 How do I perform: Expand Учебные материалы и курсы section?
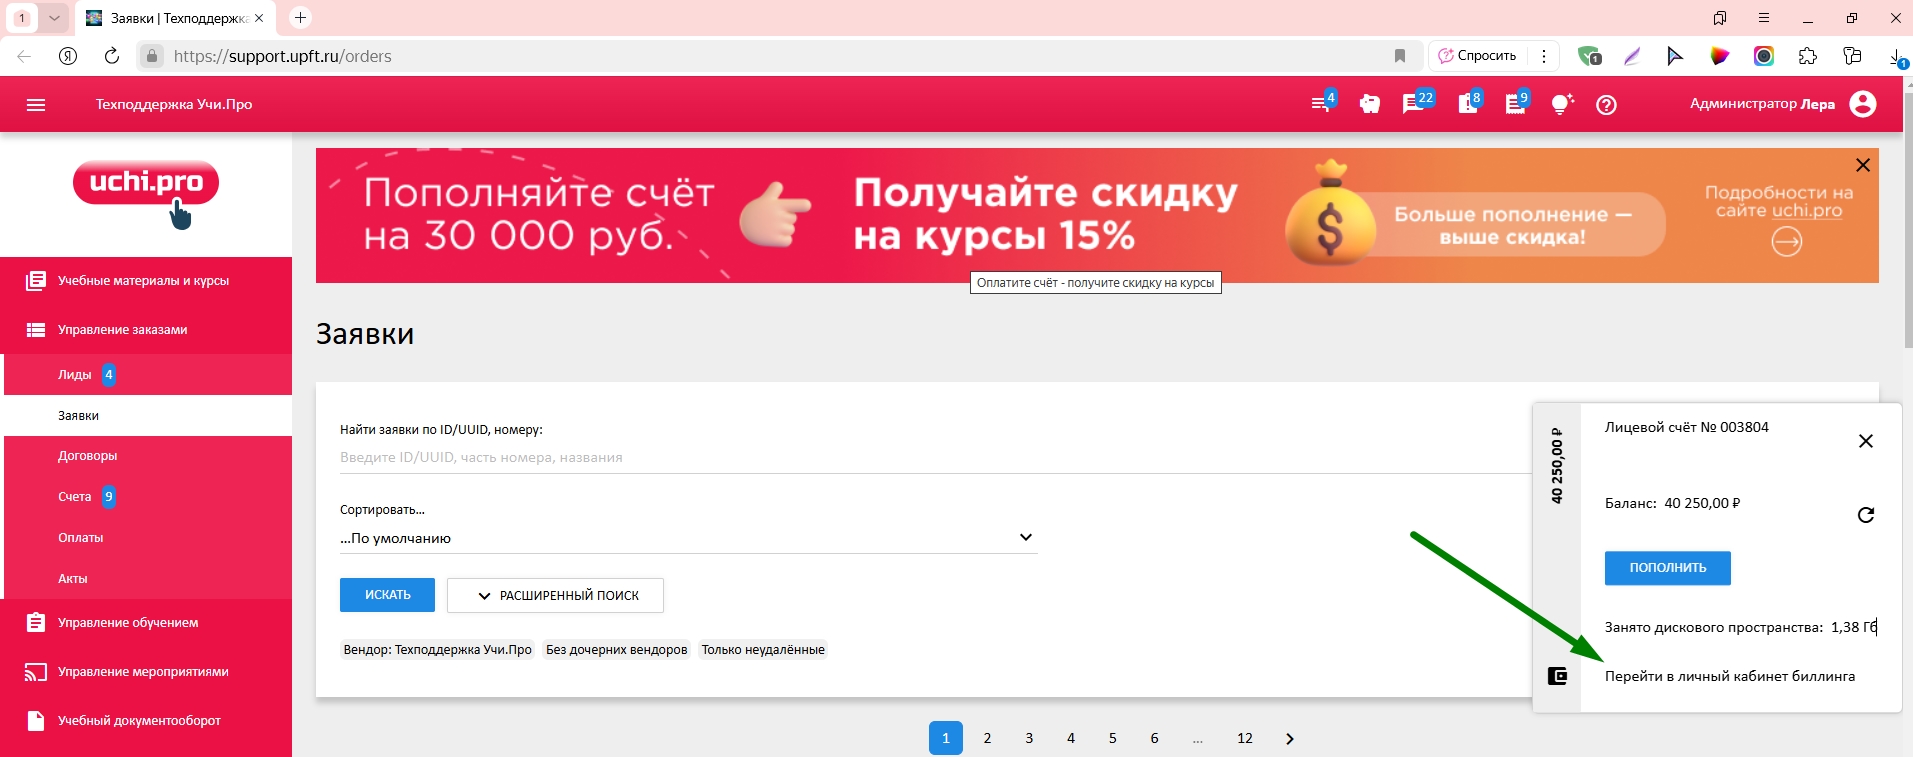pos(146,281)
